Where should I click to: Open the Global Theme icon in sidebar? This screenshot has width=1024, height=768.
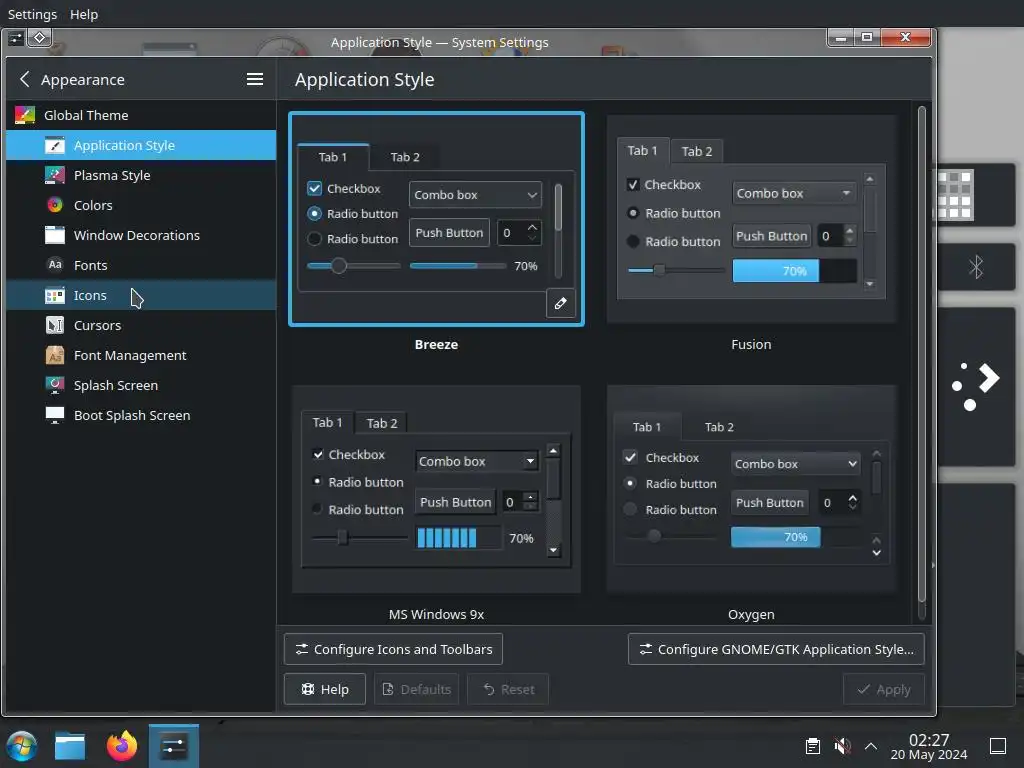[25, 116]
